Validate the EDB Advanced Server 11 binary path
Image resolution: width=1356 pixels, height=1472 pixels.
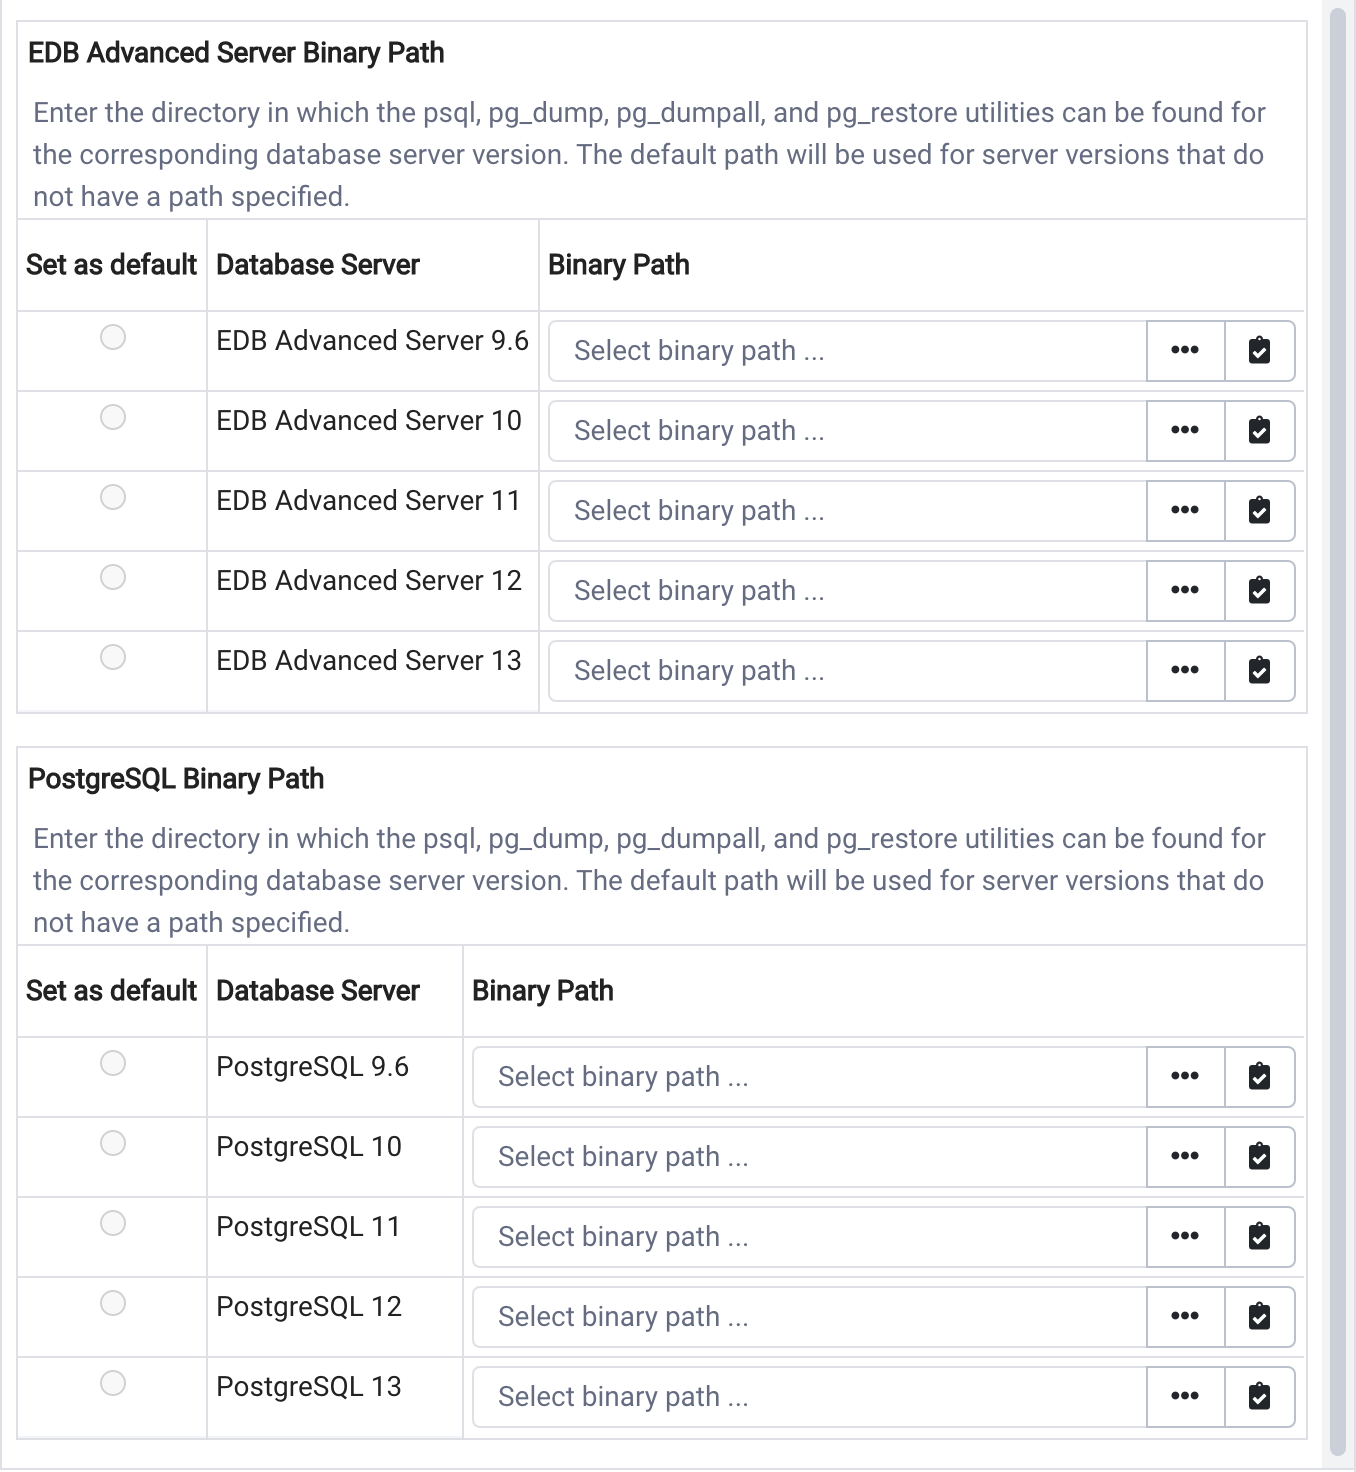pyautogui.click(x=1259, y=510)
